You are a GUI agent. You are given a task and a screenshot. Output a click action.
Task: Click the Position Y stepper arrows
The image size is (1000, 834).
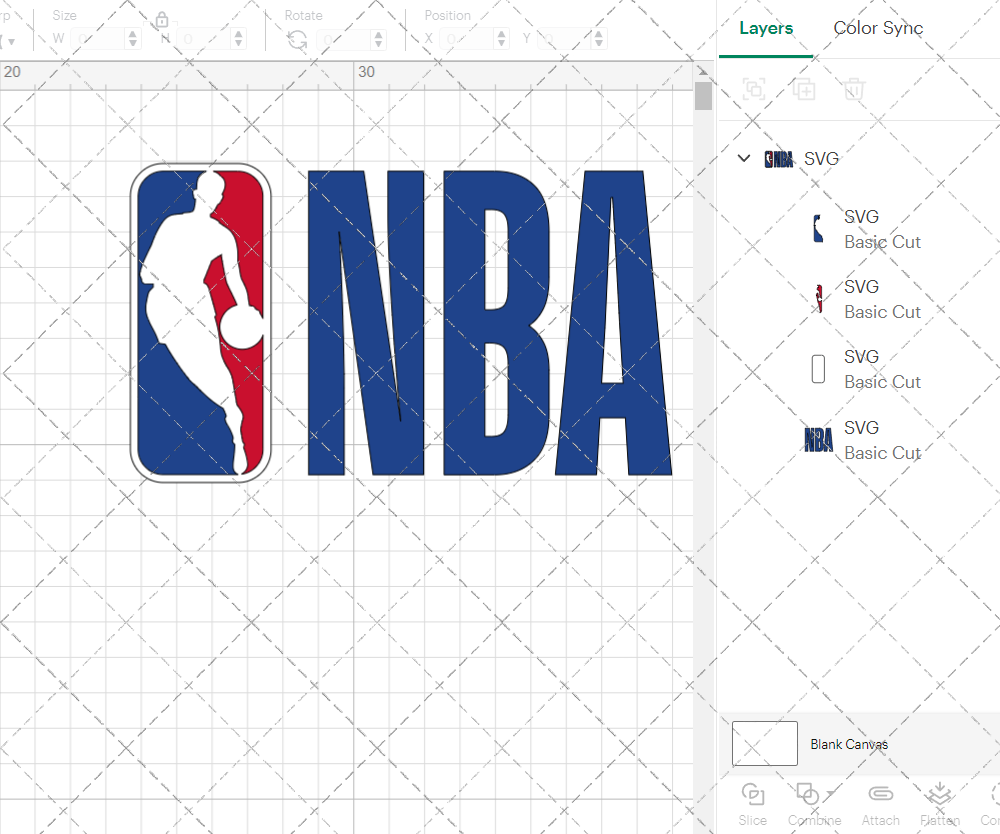click(x=599, y=39)
